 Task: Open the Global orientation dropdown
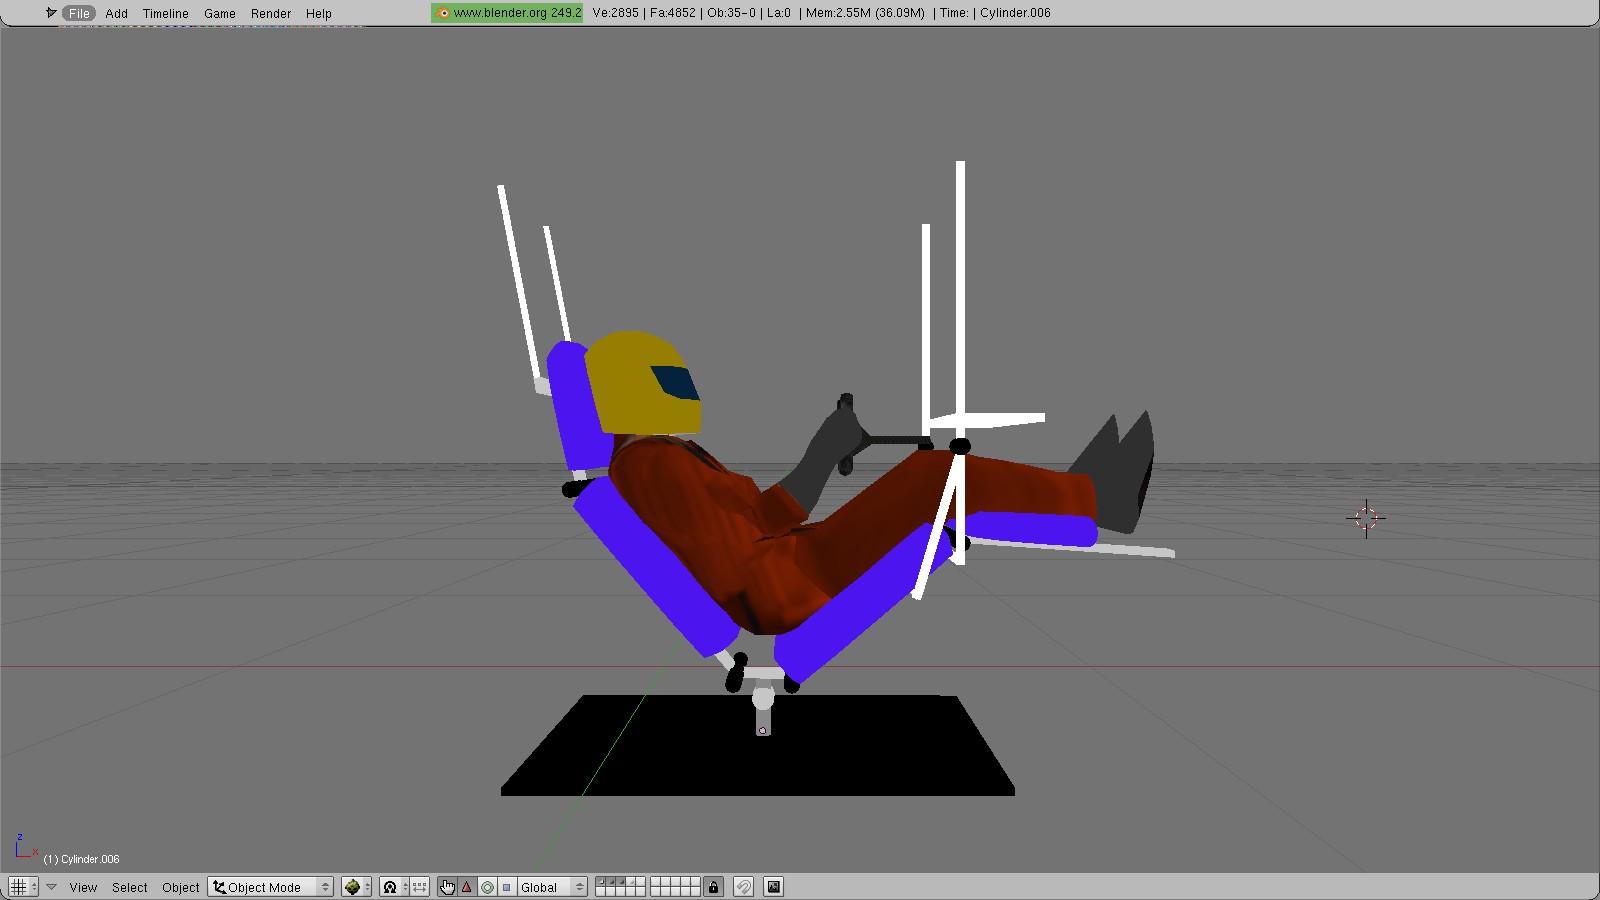pos(551,887)
